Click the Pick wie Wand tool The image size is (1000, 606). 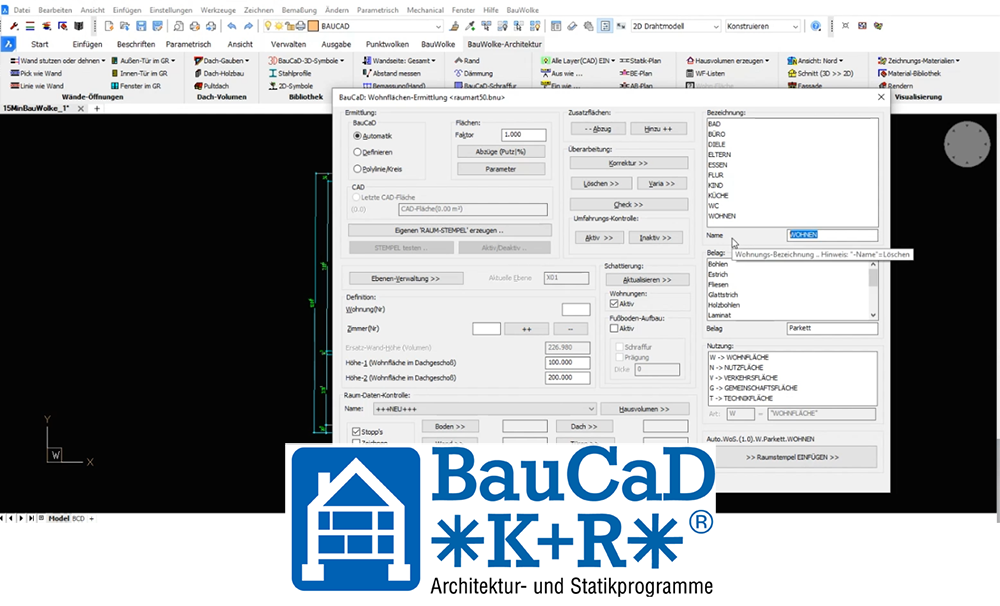pyautogui.click(x=36, y=73)
